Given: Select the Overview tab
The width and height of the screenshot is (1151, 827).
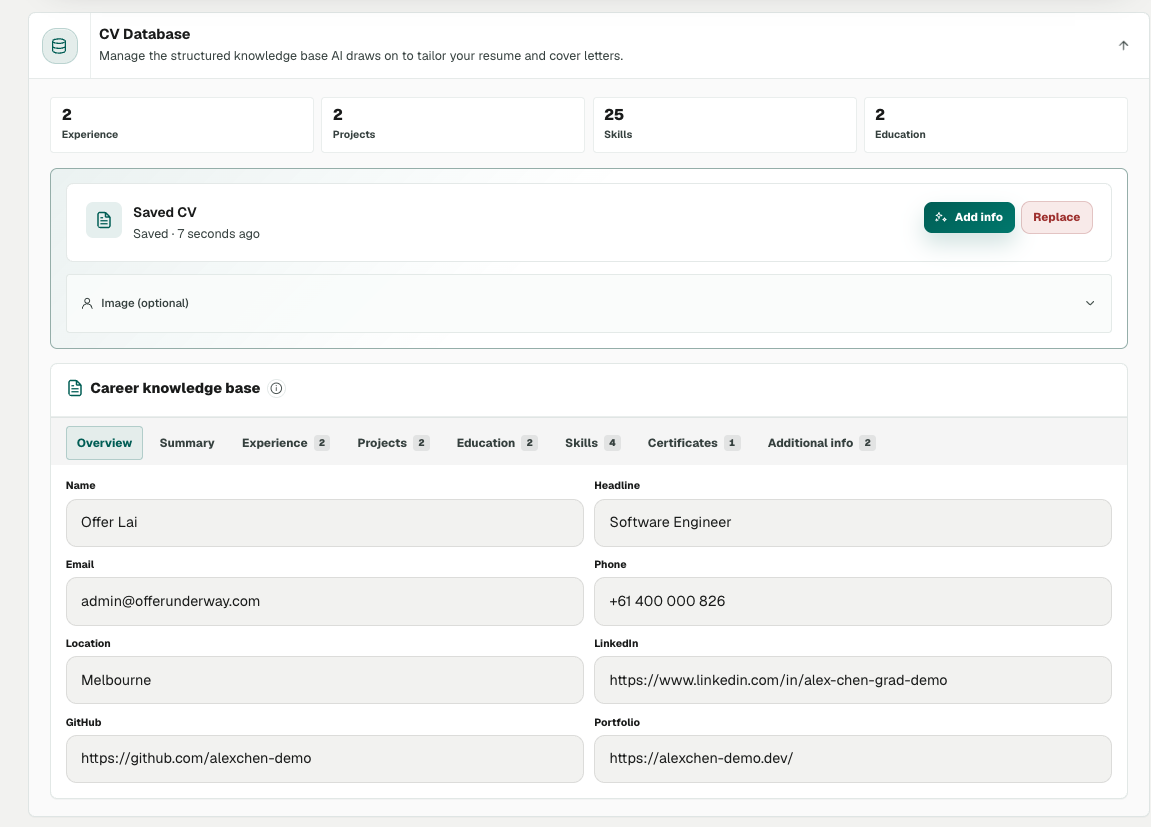Looking at the screenshot, I should (104, 443).
